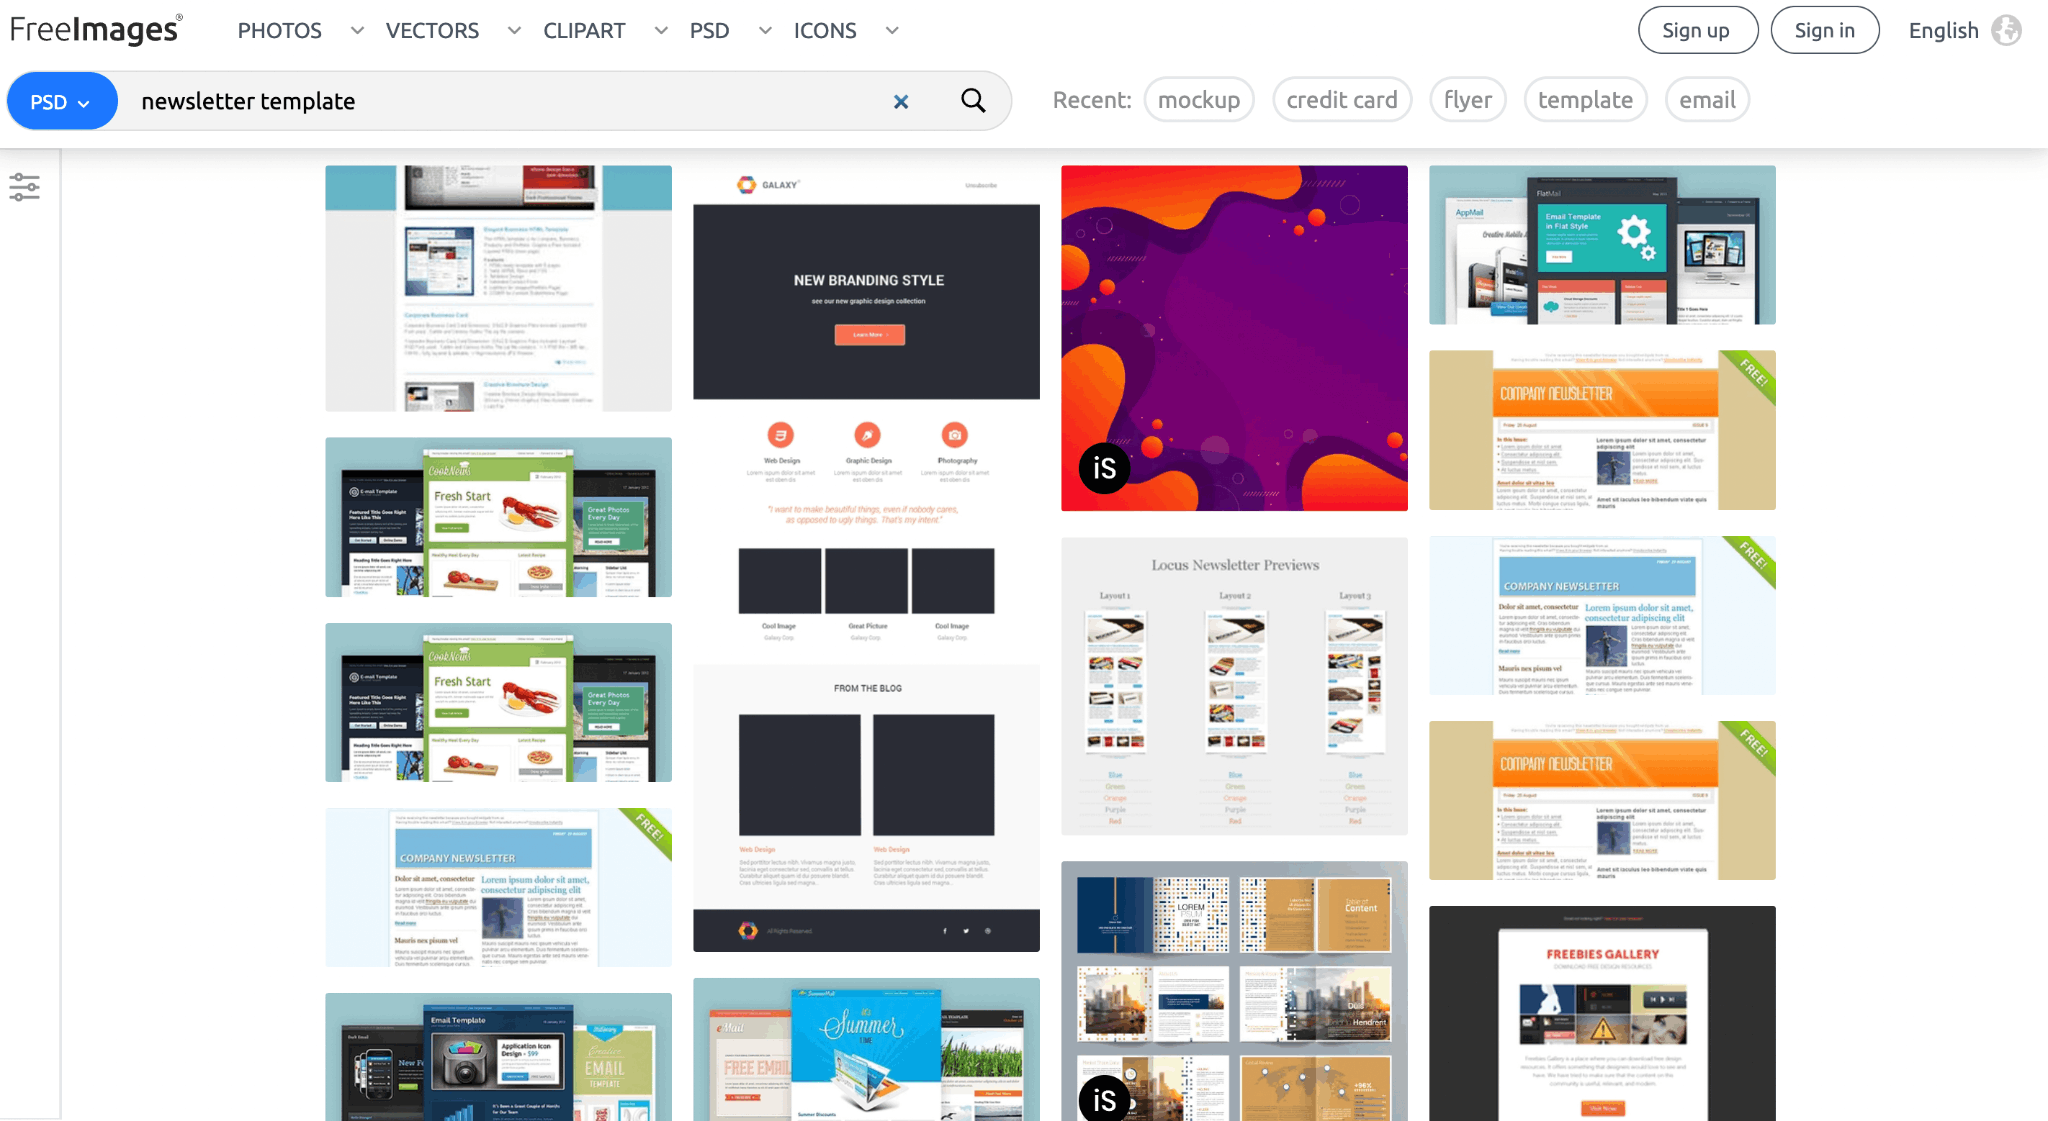The image size is (2048, 1121).
Task: Click the language globe icon
Action: pyautogui.click(x=2005, y=30)
